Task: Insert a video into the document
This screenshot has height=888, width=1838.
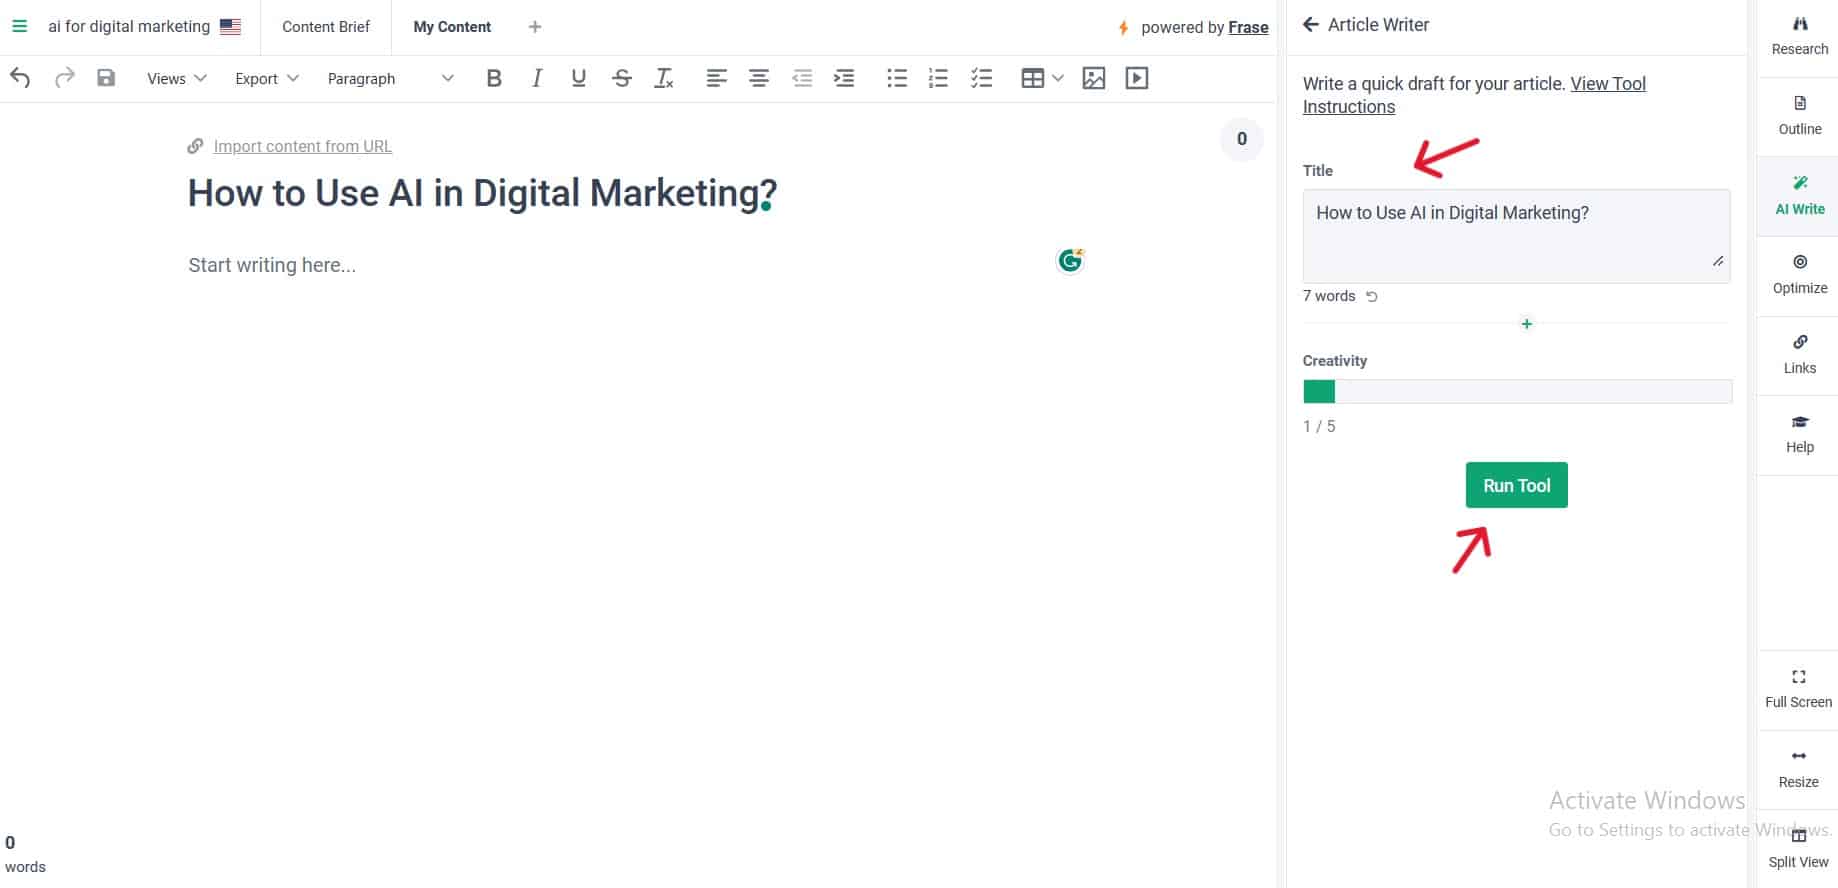Action: coord(1136,78)
